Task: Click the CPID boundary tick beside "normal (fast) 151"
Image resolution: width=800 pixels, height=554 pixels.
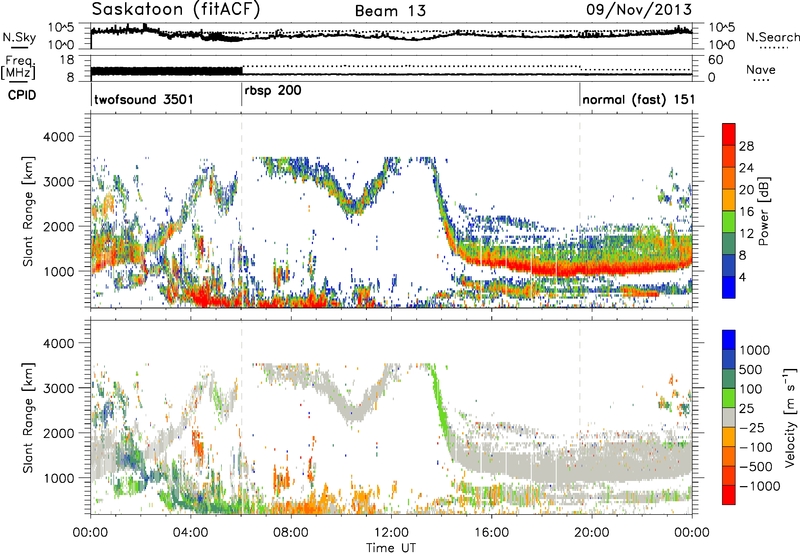Action: point(580,95)
